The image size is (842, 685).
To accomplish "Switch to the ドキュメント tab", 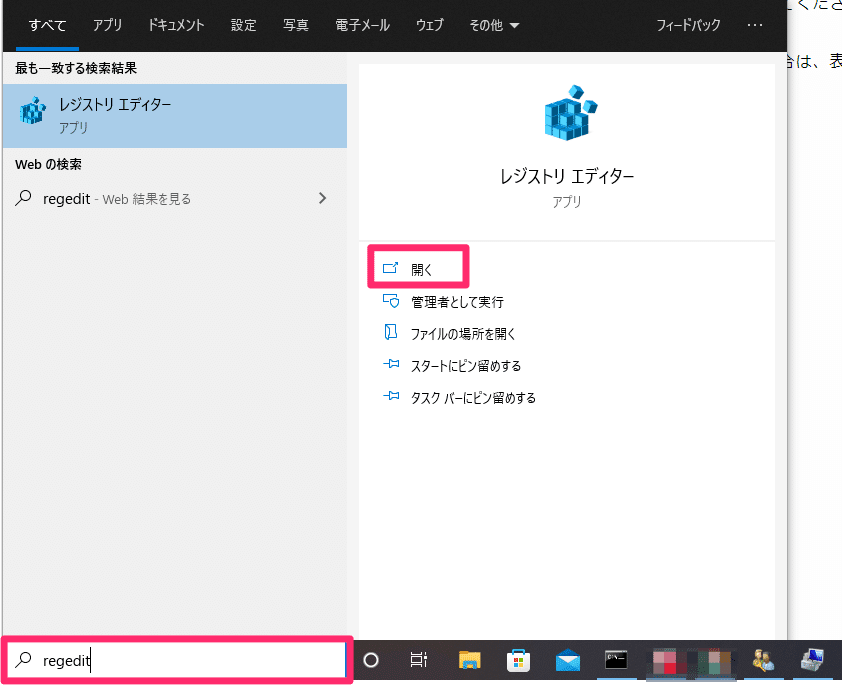I will pyautogui.click(x=176, y=25).
